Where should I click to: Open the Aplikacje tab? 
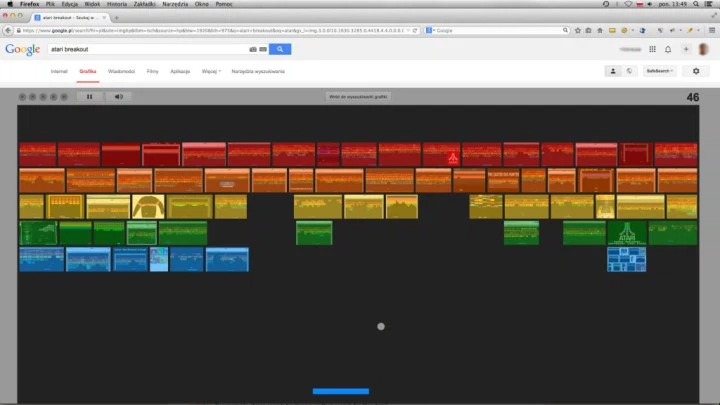point(180,72)
